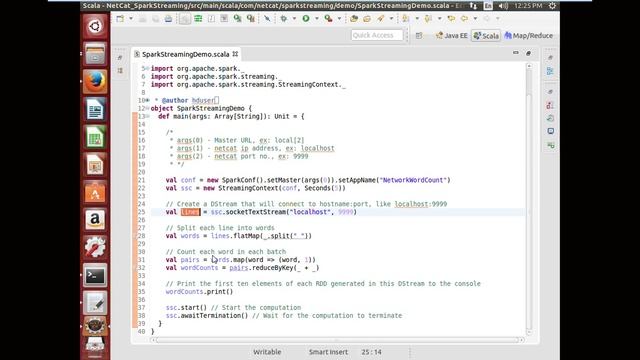Image resolution: width=640 pixels, height=360 pixels.
Task: Expand the Previous Annotation dropdown arrow
Action: coord(439,18)
